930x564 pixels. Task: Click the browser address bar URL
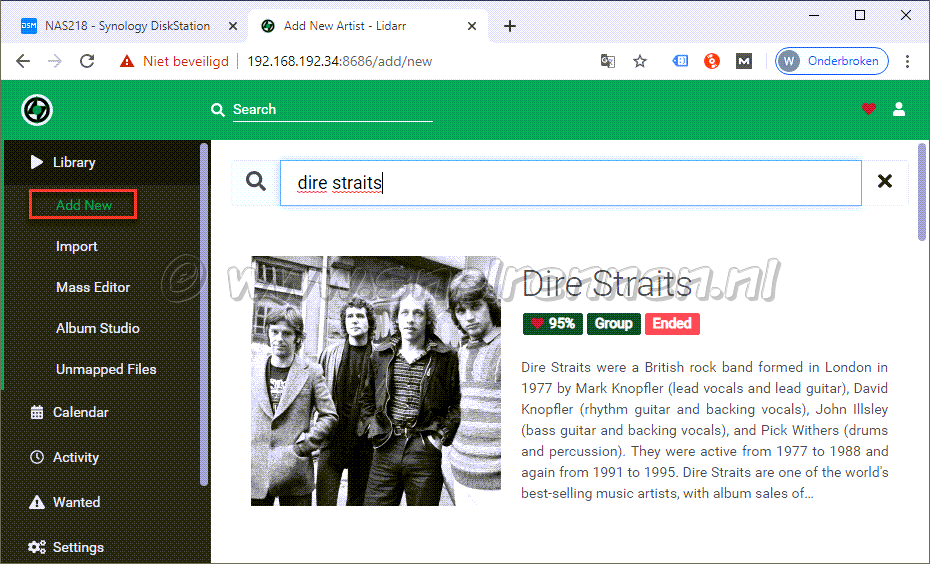[339, 61]
